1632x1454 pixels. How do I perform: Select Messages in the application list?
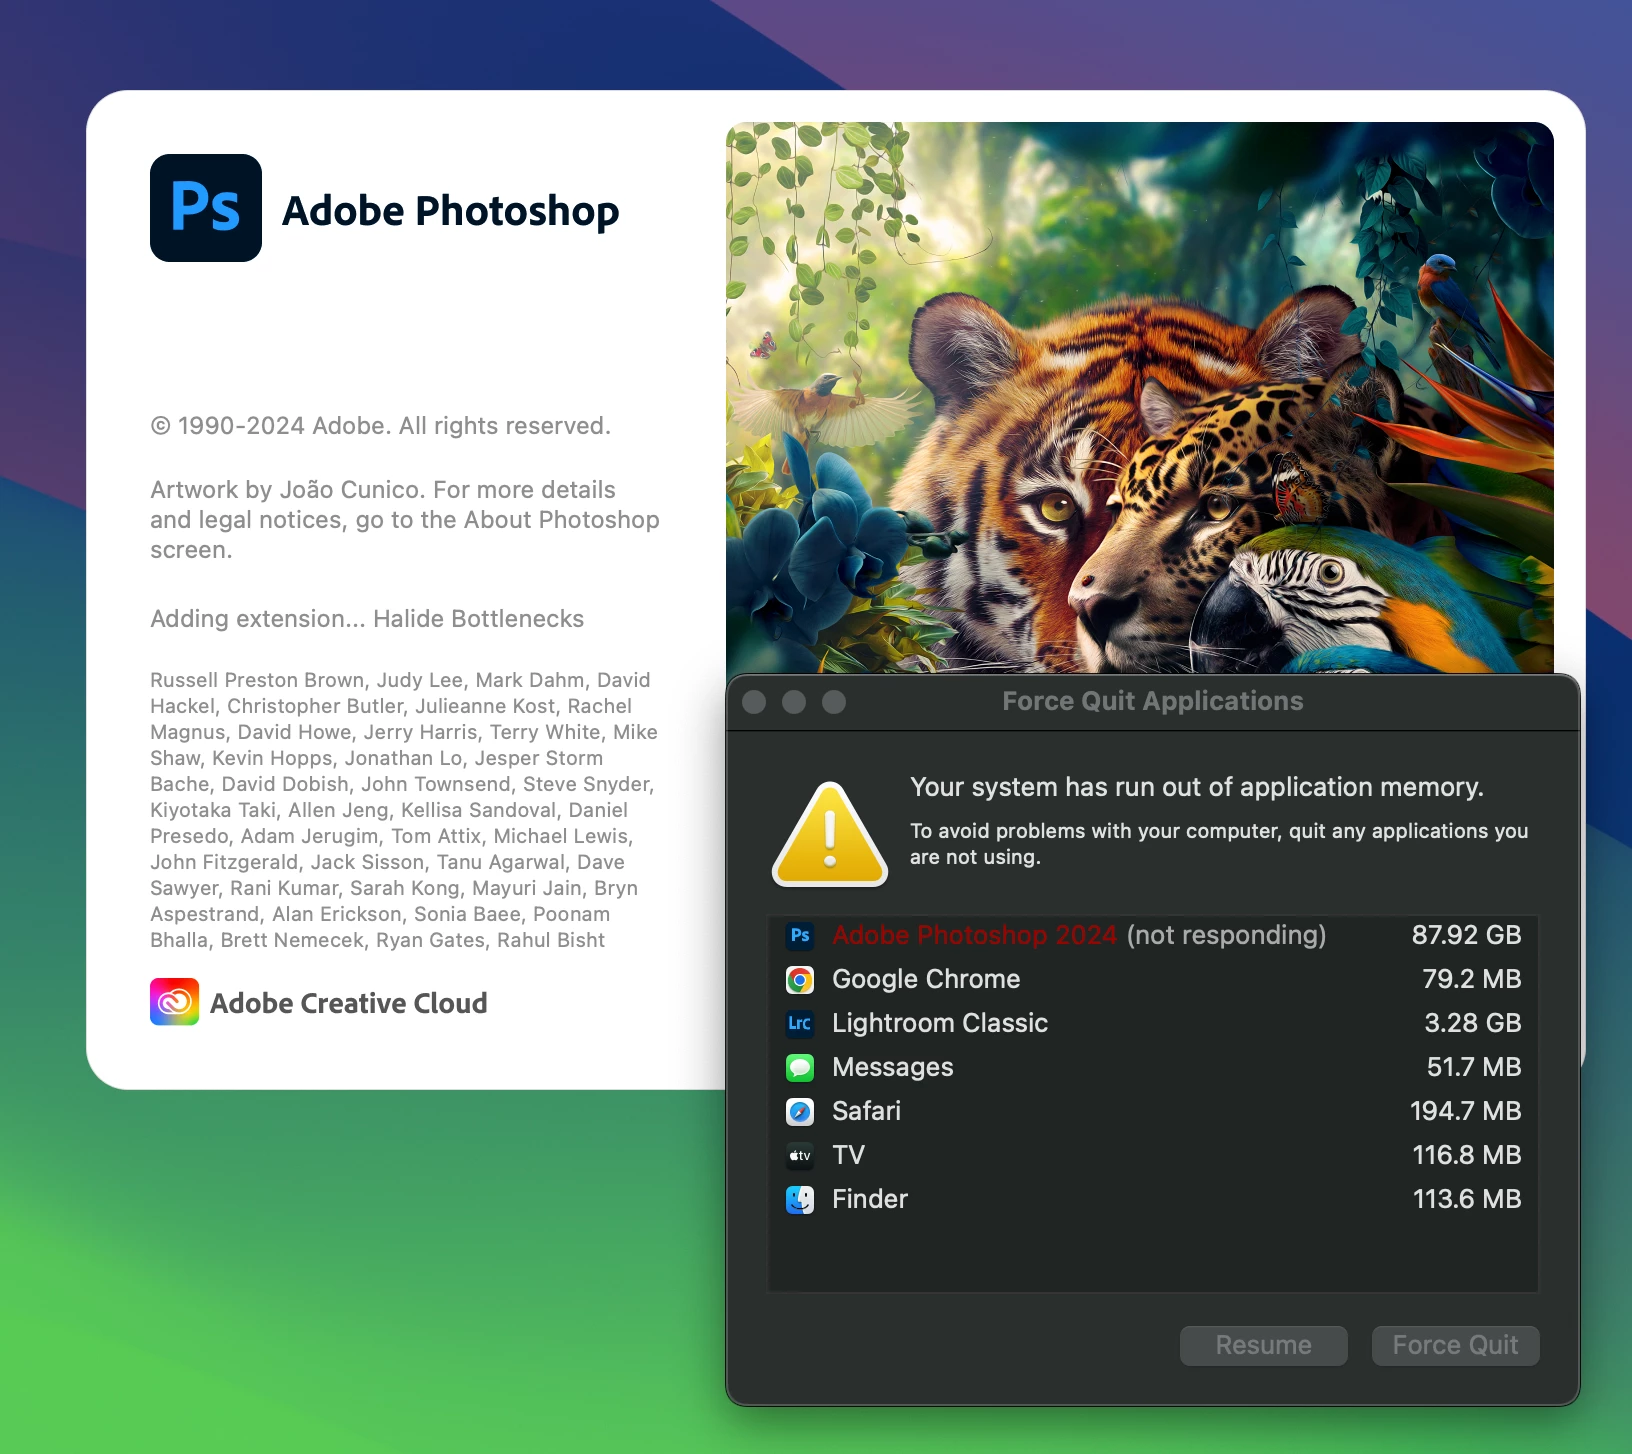pos(1153,1067)
